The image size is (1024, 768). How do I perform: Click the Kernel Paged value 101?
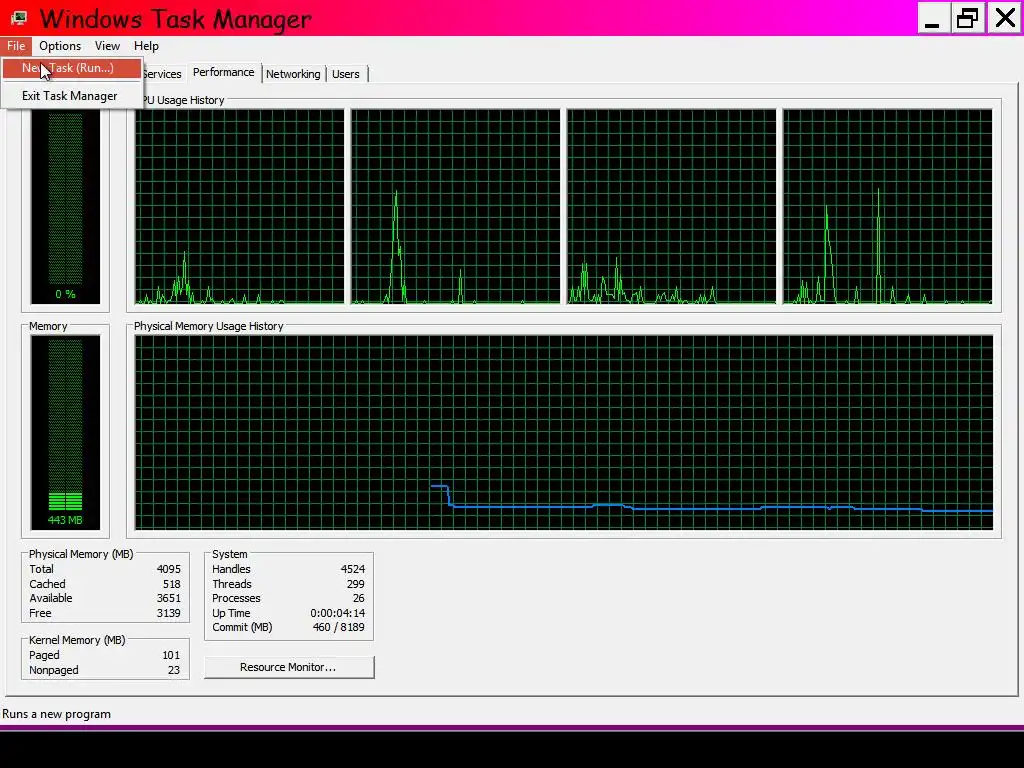click(171, 656)
